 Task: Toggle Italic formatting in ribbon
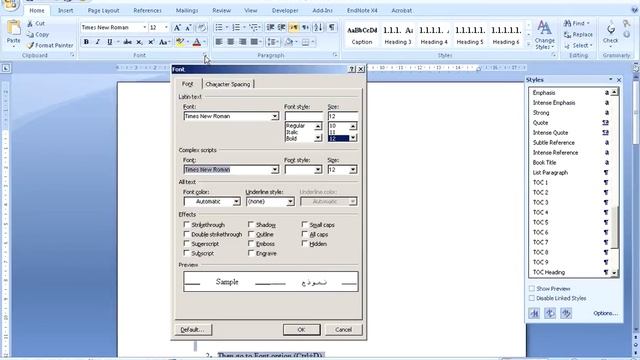(98, 42)
